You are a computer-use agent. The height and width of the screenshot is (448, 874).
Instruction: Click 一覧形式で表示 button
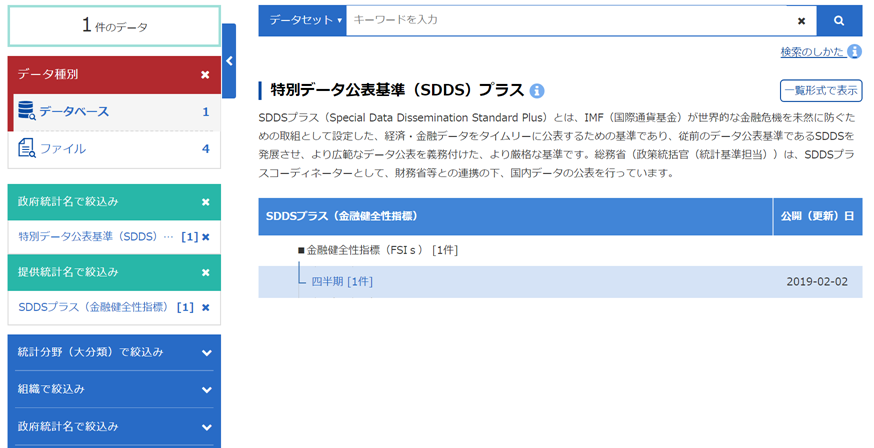tap(820, 91)
